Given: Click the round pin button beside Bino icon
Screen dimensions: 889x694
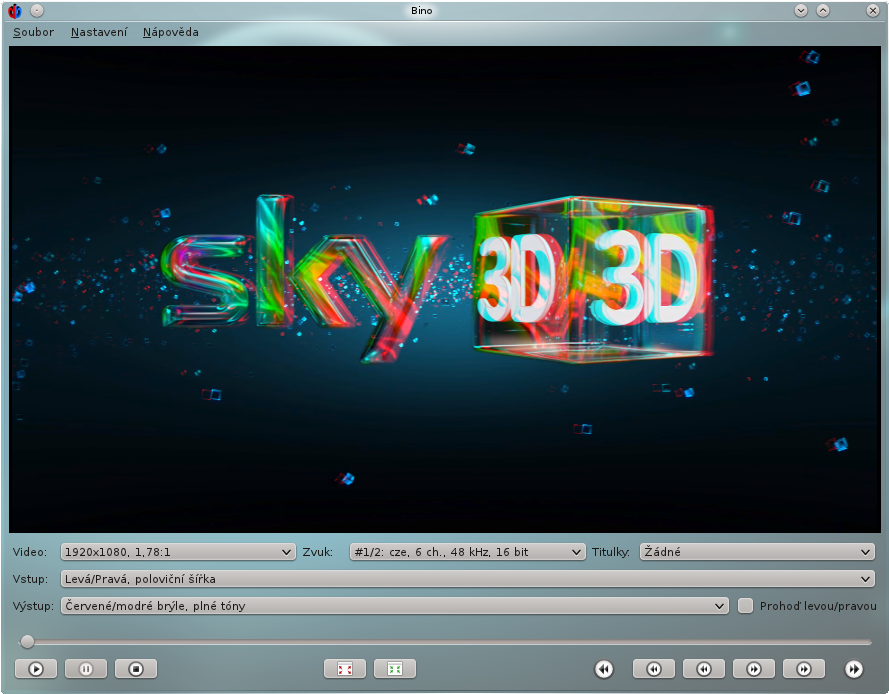Looking at the screenshot, I should [x=37, y=11].
